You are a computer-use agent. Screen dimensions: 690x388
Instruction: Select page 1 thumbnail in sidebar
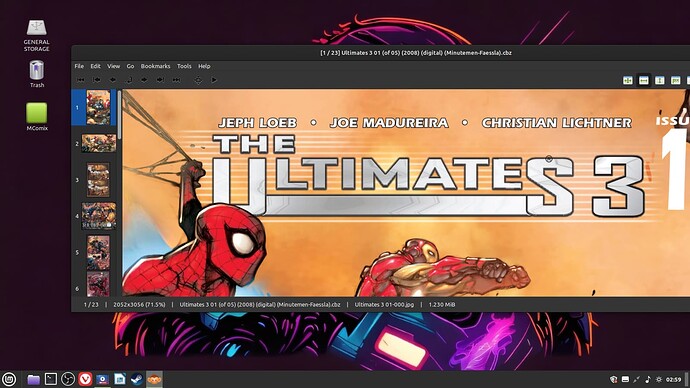(98, 108)
